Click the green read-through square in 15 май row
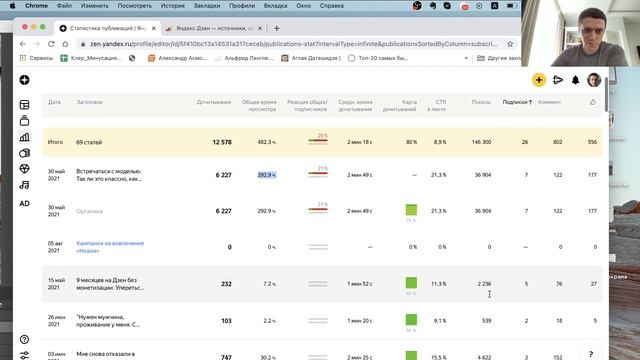This screenshot has height=360, width=640. pyautogui.click(x=411, y=282)
